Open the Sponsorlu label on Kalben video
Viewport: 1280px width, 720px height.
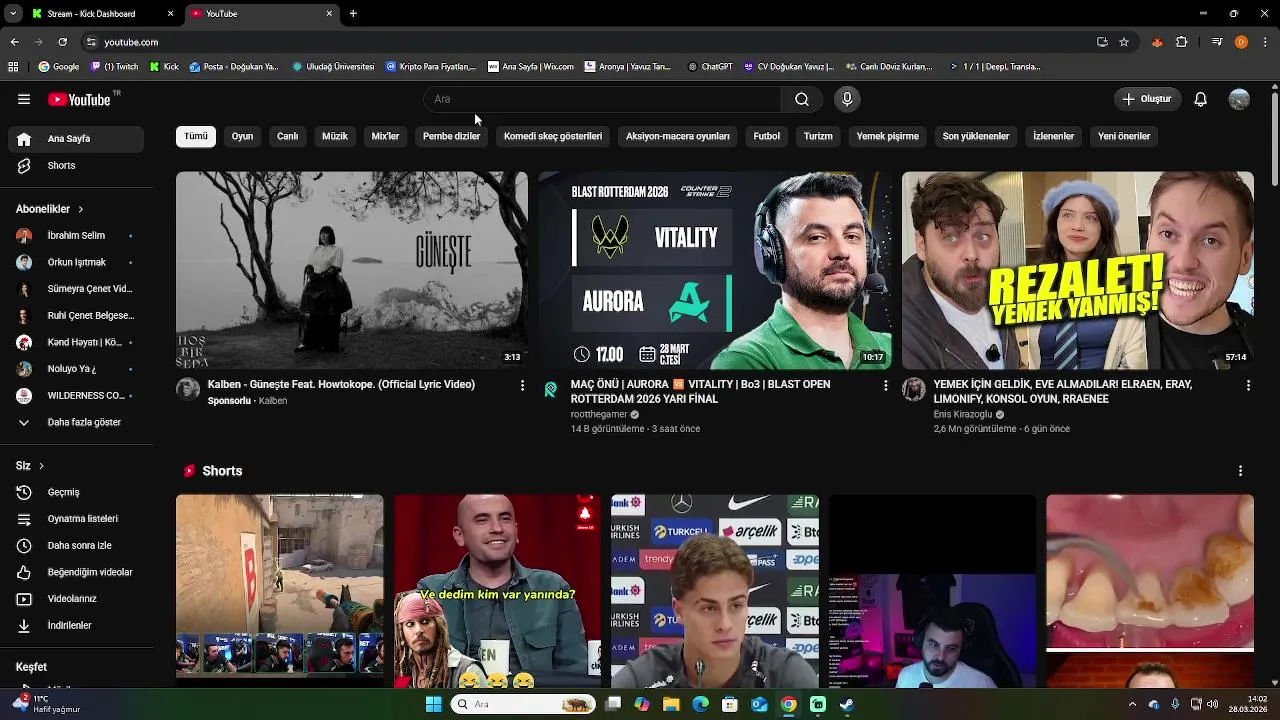tap(229, 401)
